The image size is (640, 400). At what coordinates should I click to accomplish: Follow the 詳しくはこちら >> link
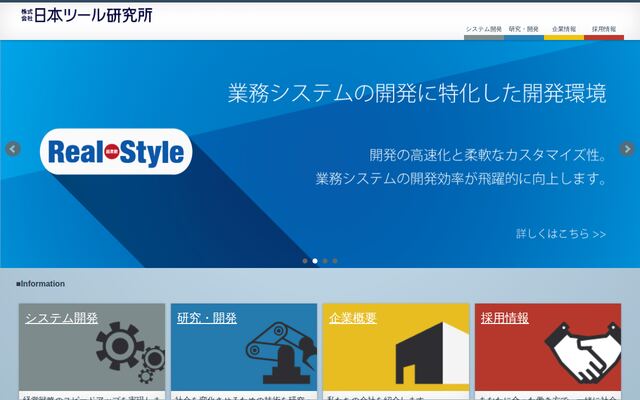[561, 234]
